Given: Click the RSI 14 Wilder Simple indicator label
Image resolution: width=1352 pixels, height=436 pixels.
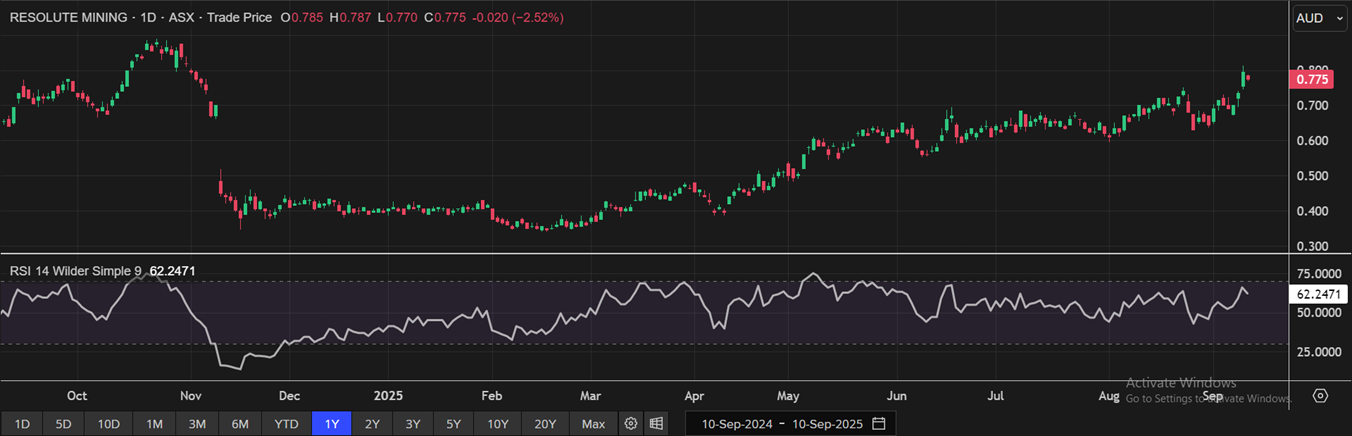Looking at the screenshot, I should click(76, 270).
